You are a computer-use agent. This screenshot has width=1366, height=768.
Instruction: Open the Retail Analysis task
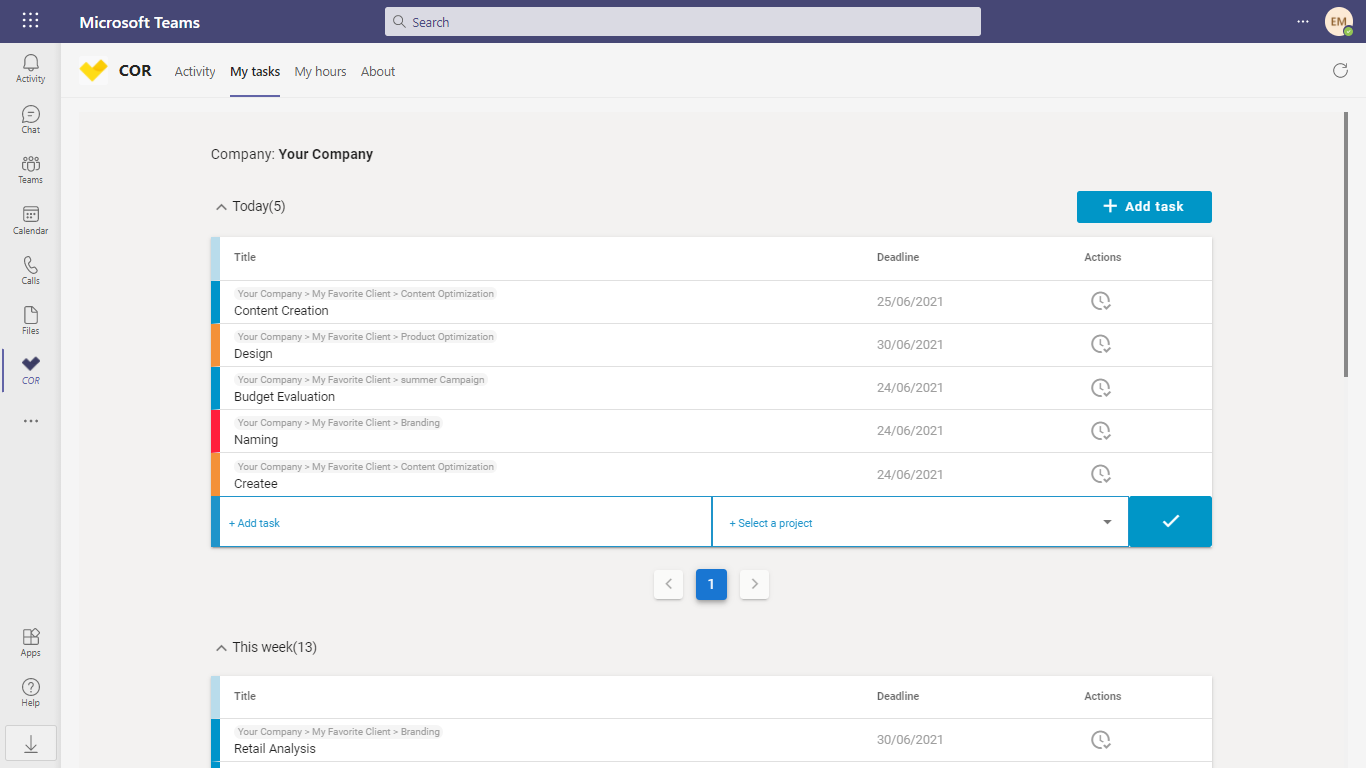[275, 749]
